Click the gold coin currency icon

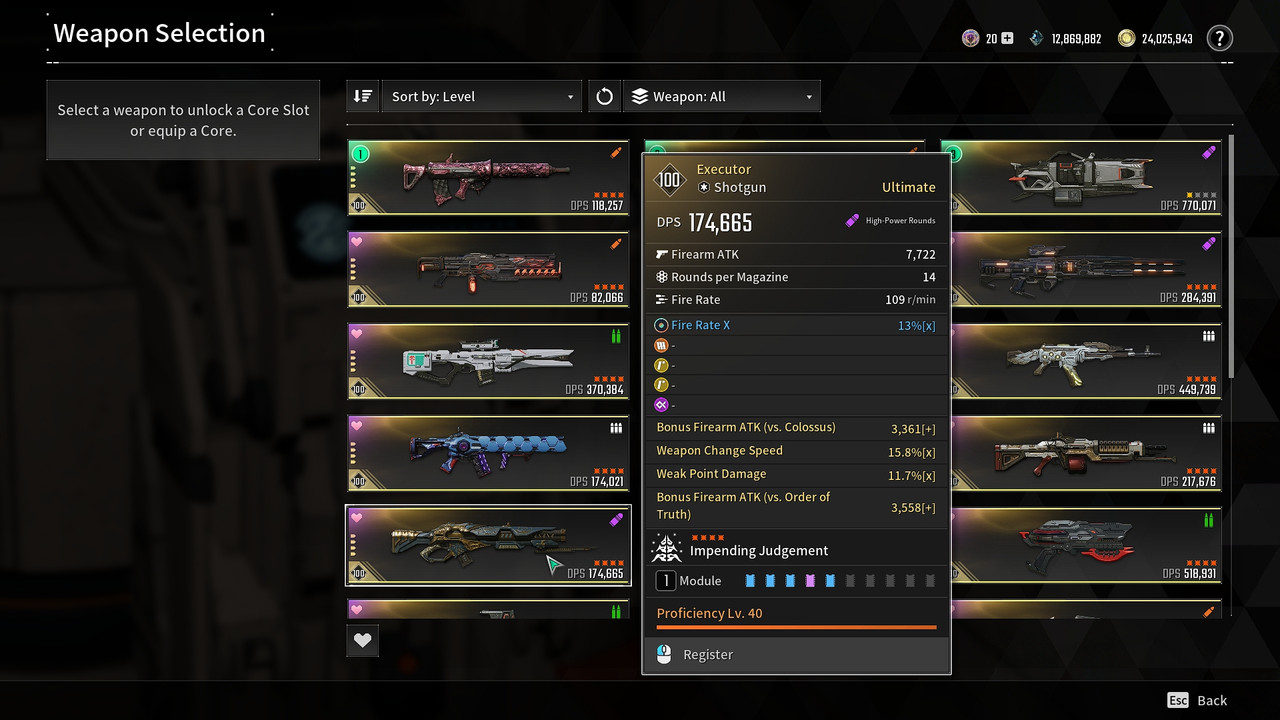click(1126, 38)
